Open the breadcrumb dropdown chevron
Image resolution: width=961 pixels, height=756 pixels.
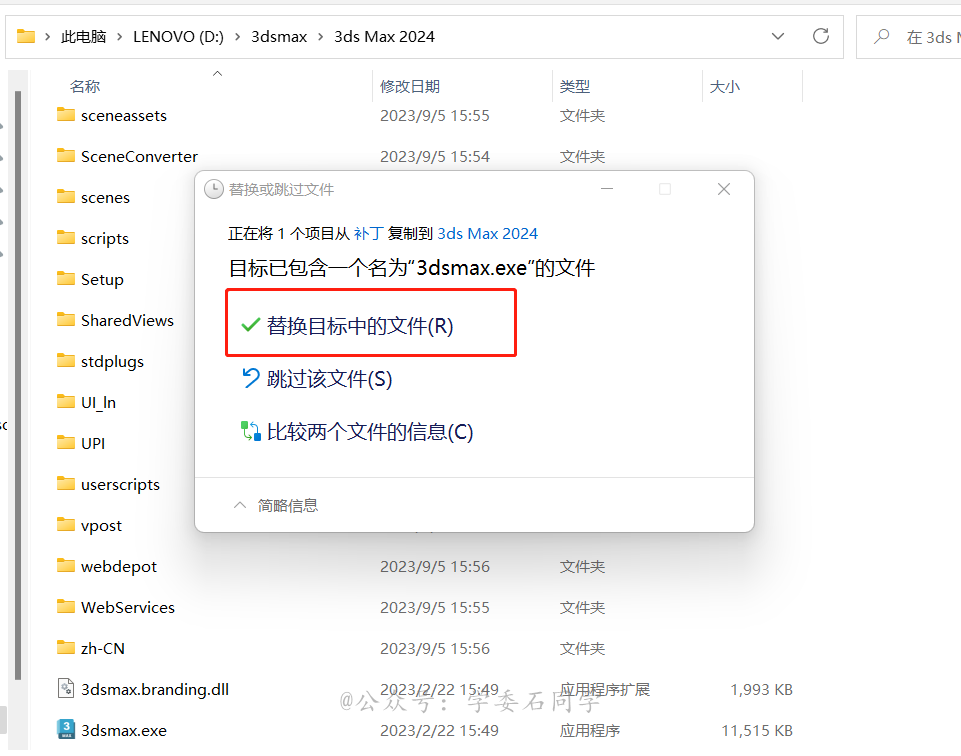777,36
